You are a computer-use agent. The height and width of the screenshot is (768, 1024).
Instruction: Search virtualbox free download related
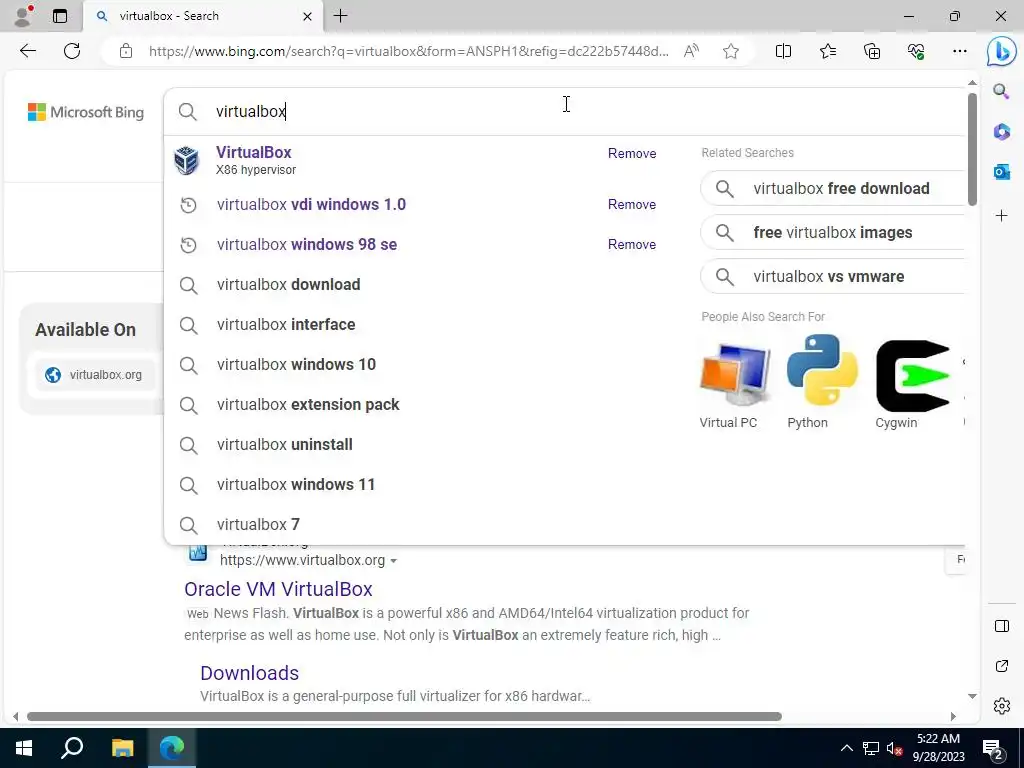click(832, 189)
